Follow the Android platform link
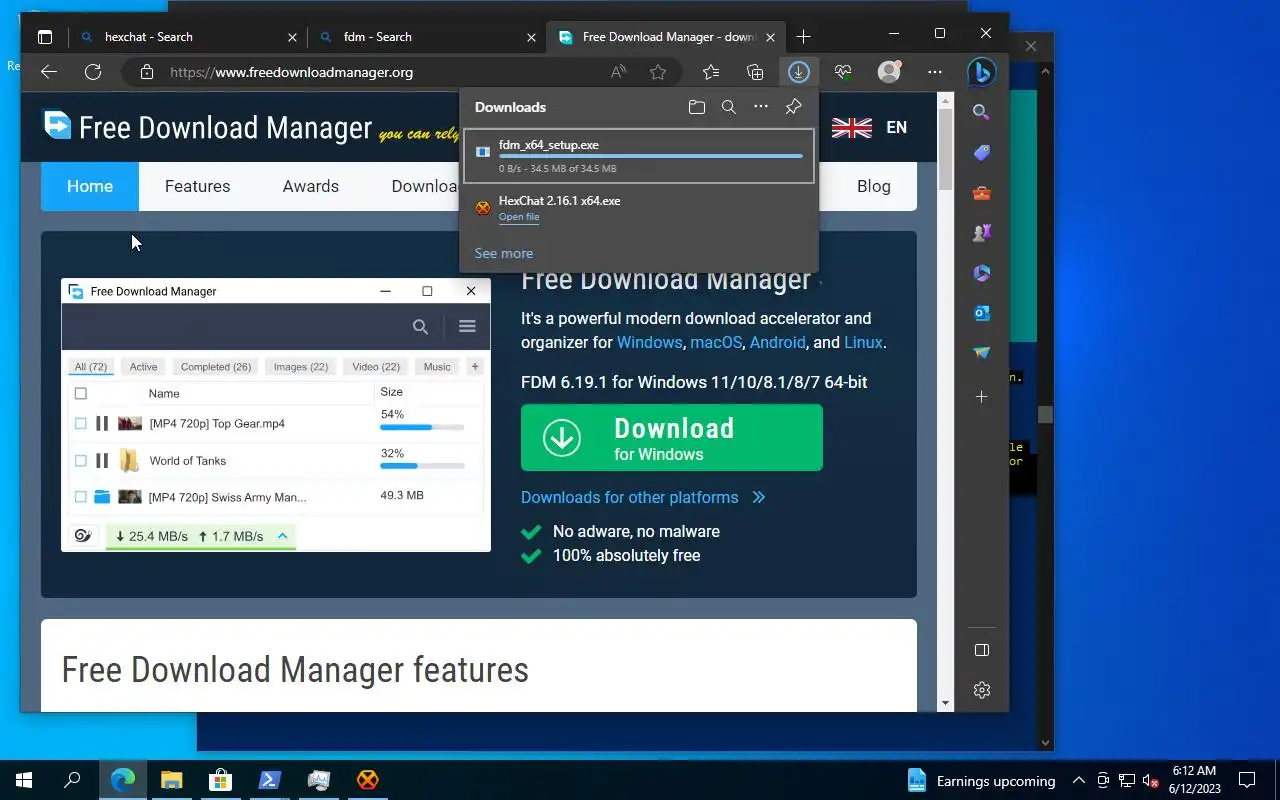The height and width of the screenshot is (800, 1280). click(x=777, y=342)
